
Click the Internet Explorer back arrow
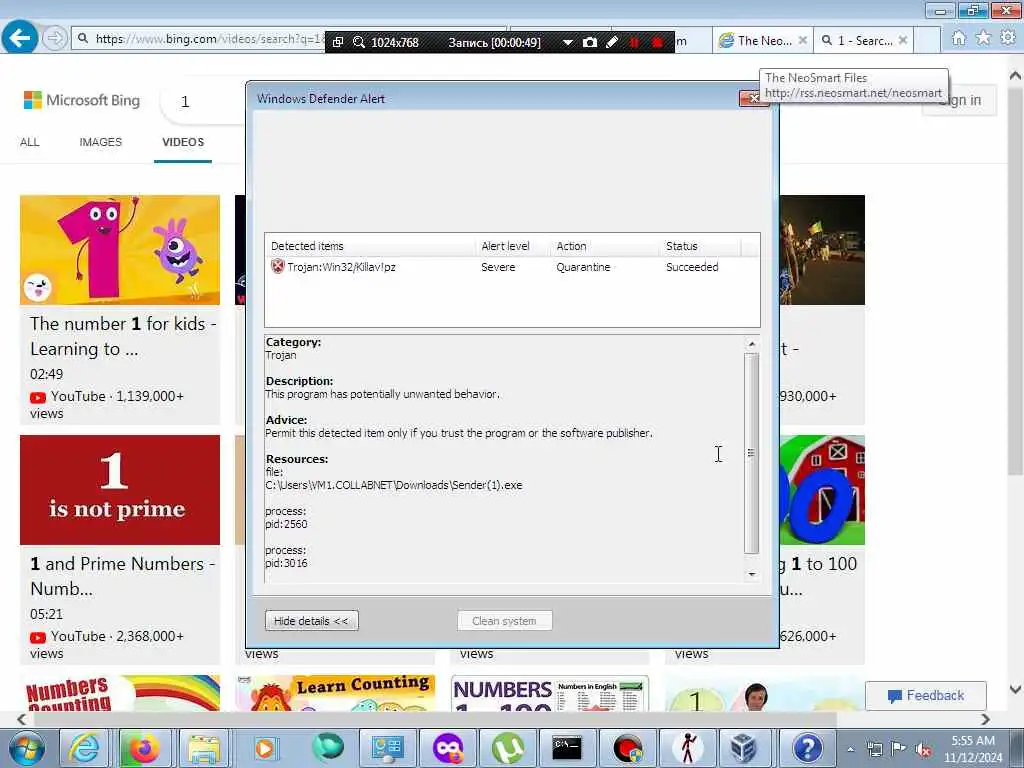19,38
